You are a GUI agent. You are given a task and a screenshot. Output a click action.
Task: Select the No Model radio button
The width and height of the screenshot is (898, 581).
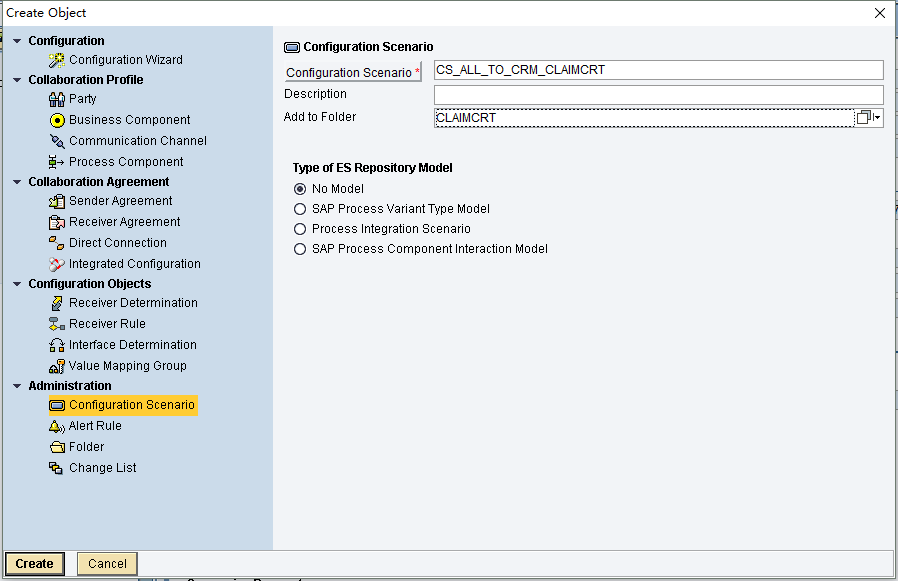click(x=300, y=189)
